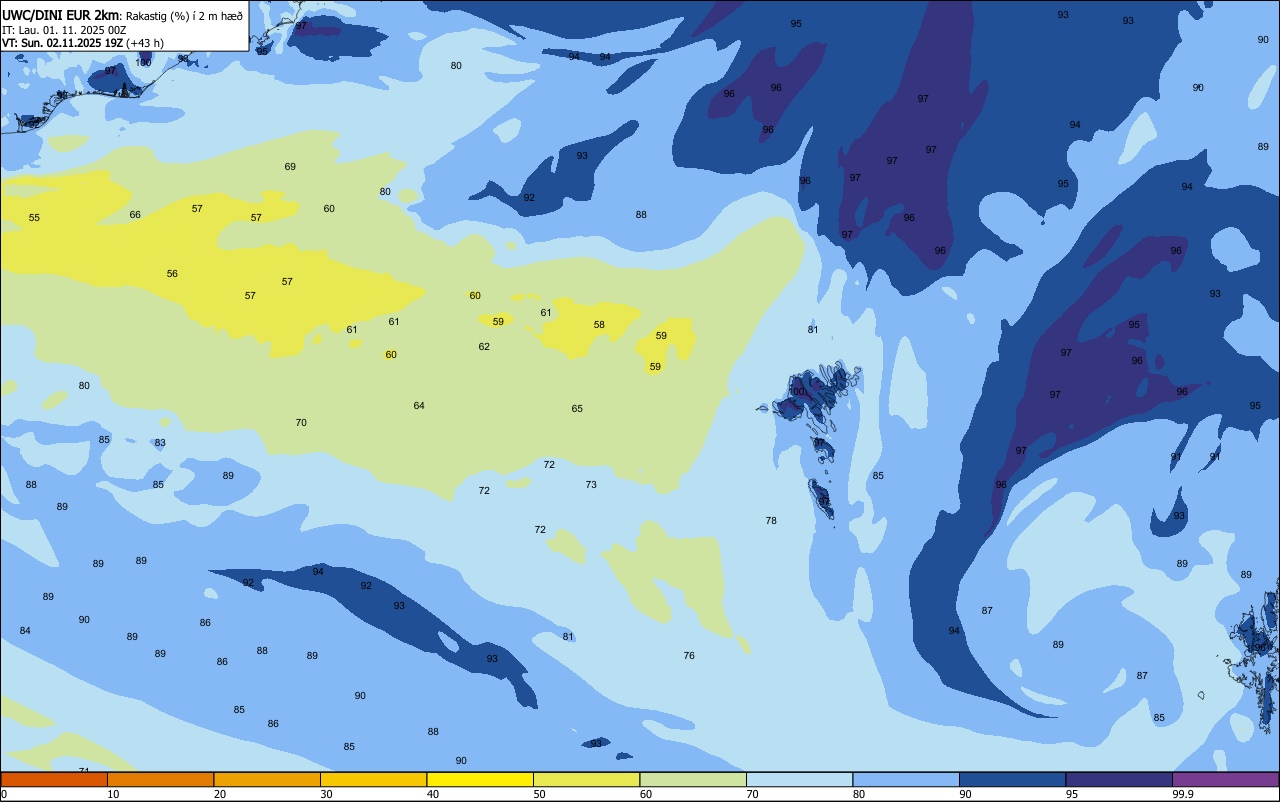Click the humidity value 66 on the map
Screen dimensions: 1280x802
click(x=135, y=214)
